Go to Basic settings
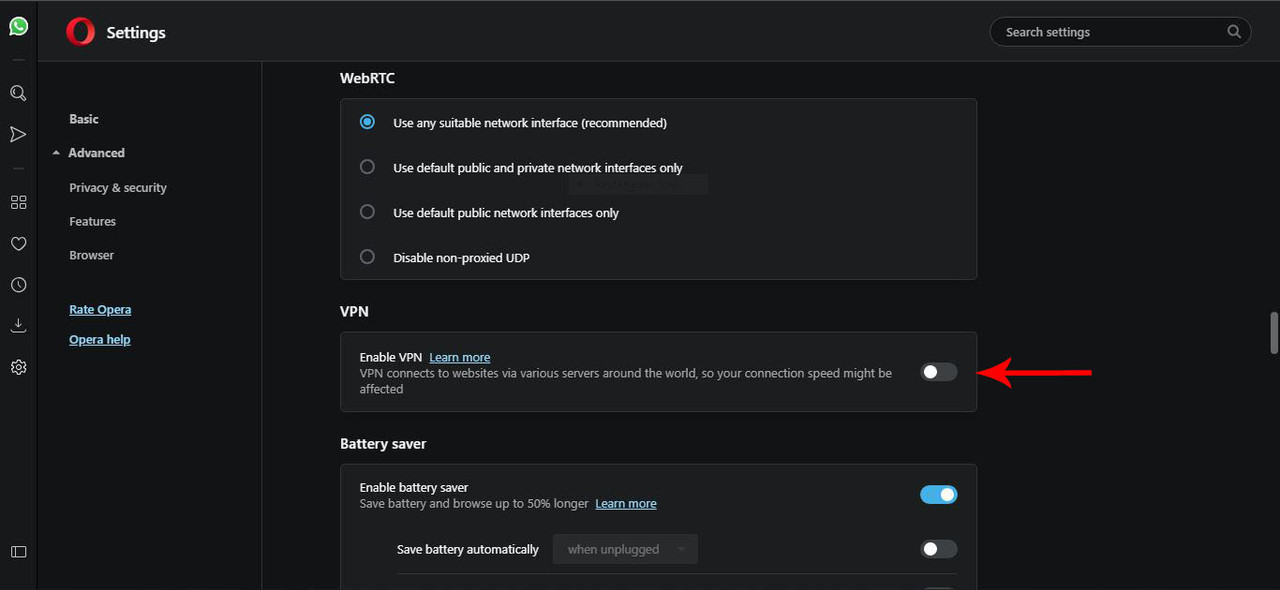1280x590 pixels. pos(84,119)
